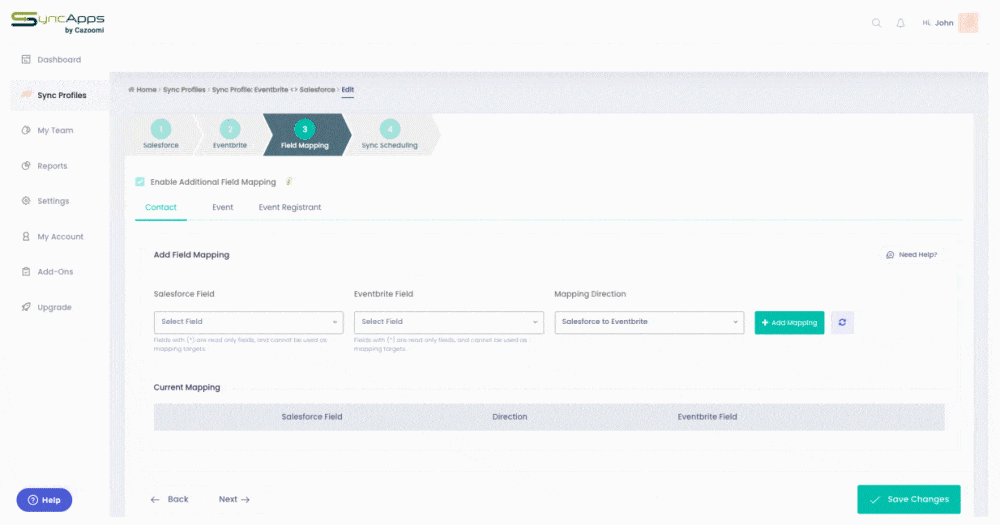Click the SyncApps by Cazoomi logo
This screenshot has height=525, width=1000.
click(x=58, y=22)
